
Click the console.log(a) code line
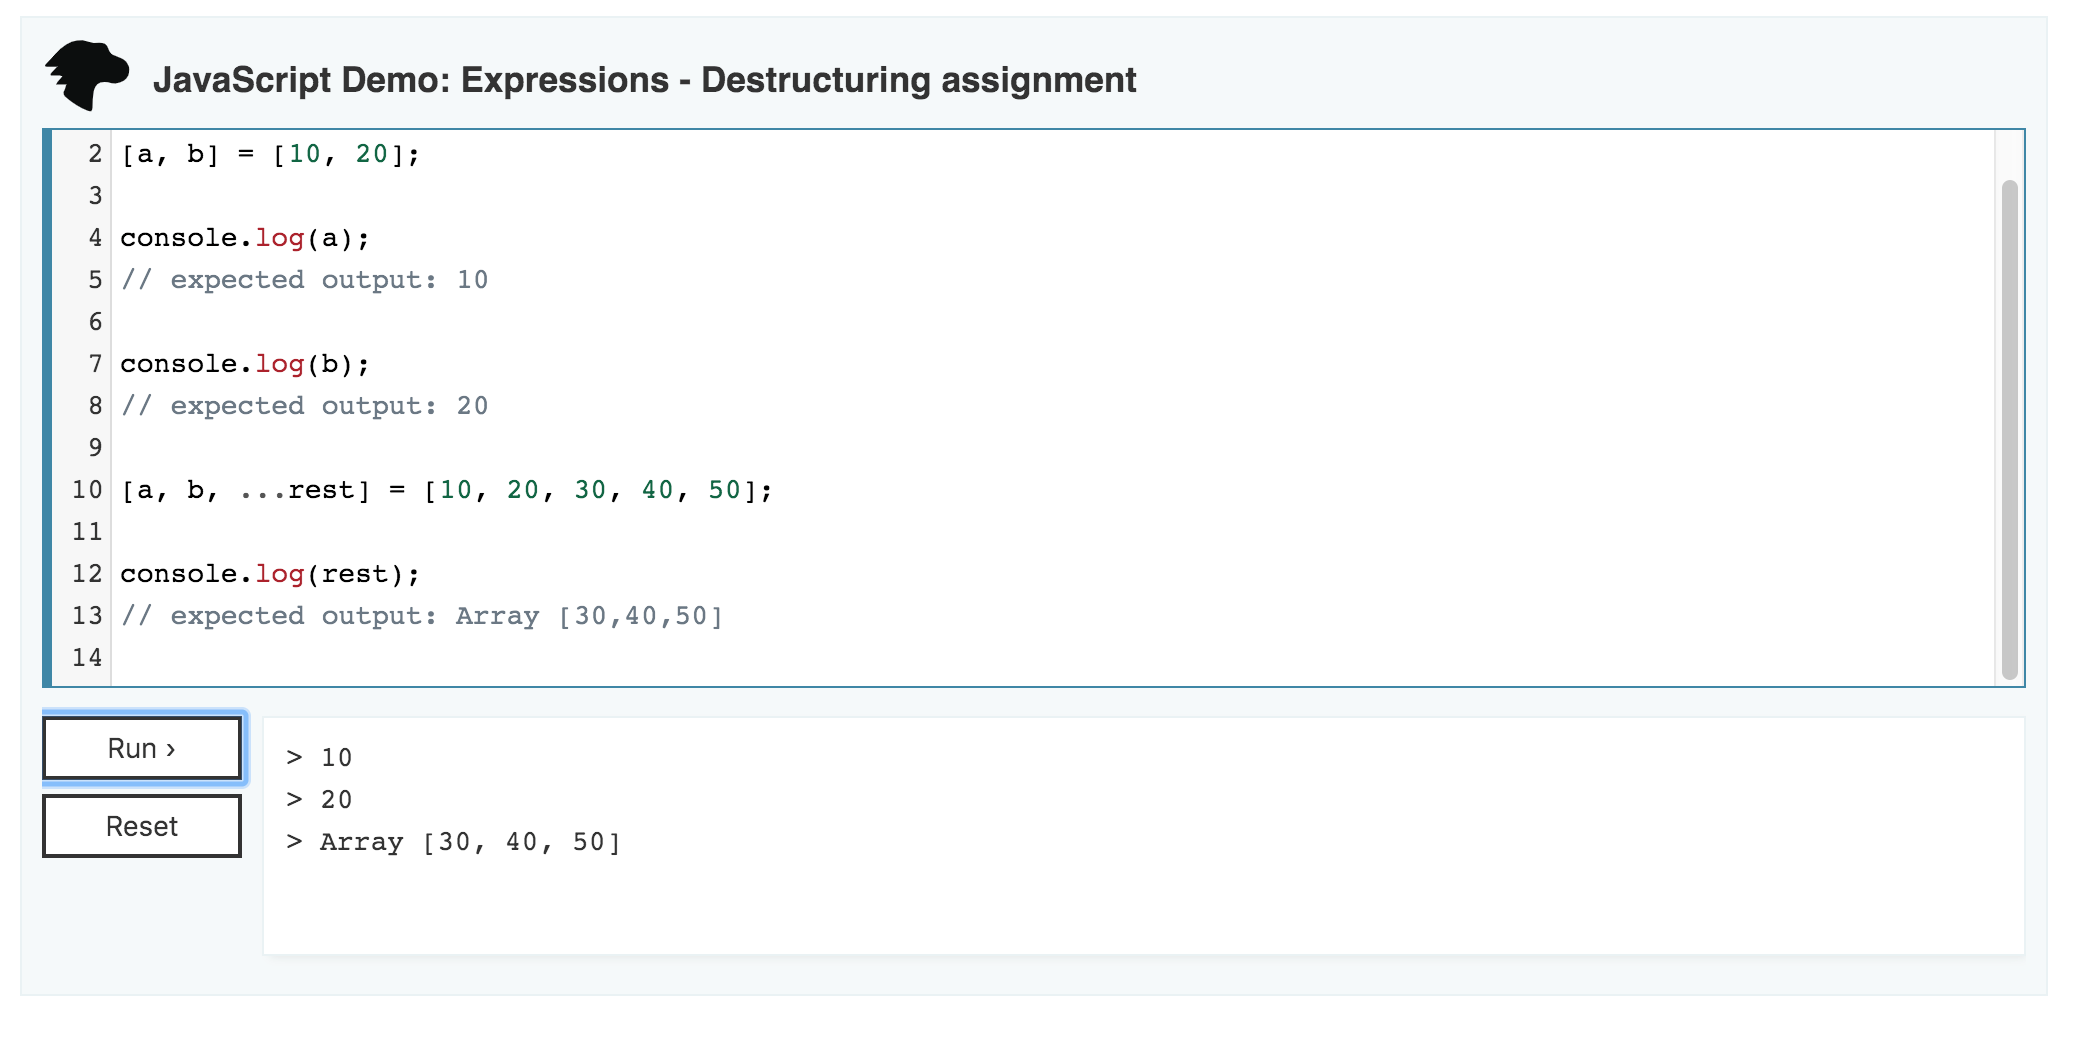pos(245,238)
